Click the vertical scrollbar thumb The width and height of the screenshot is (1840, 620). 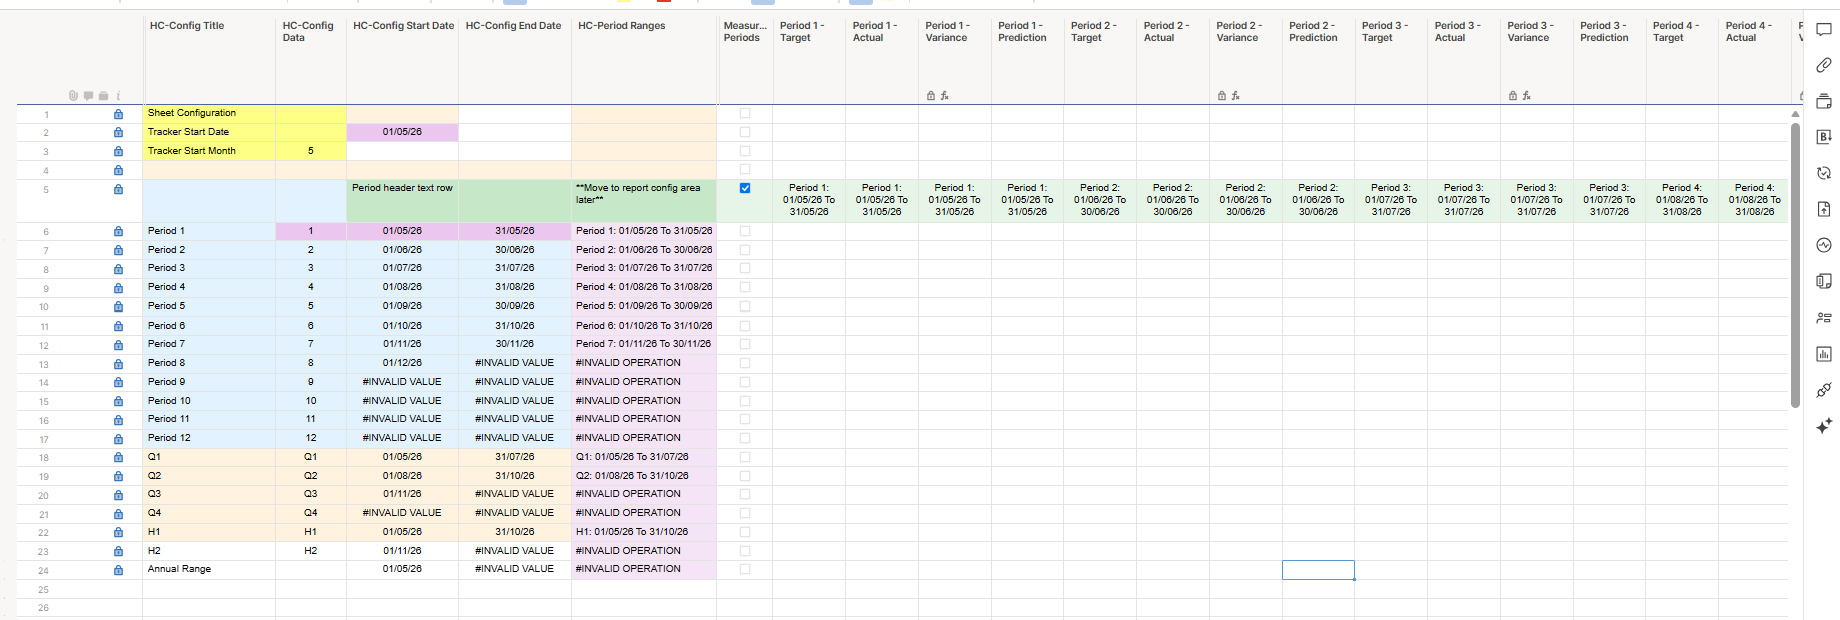pyautogui.click(x=1795, y=265)
